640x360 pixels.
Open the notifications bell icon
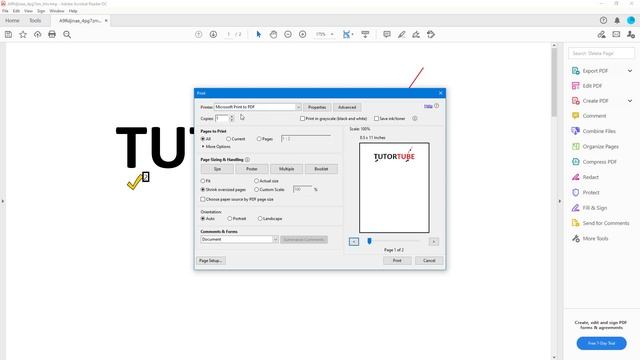tap(617, 20)
